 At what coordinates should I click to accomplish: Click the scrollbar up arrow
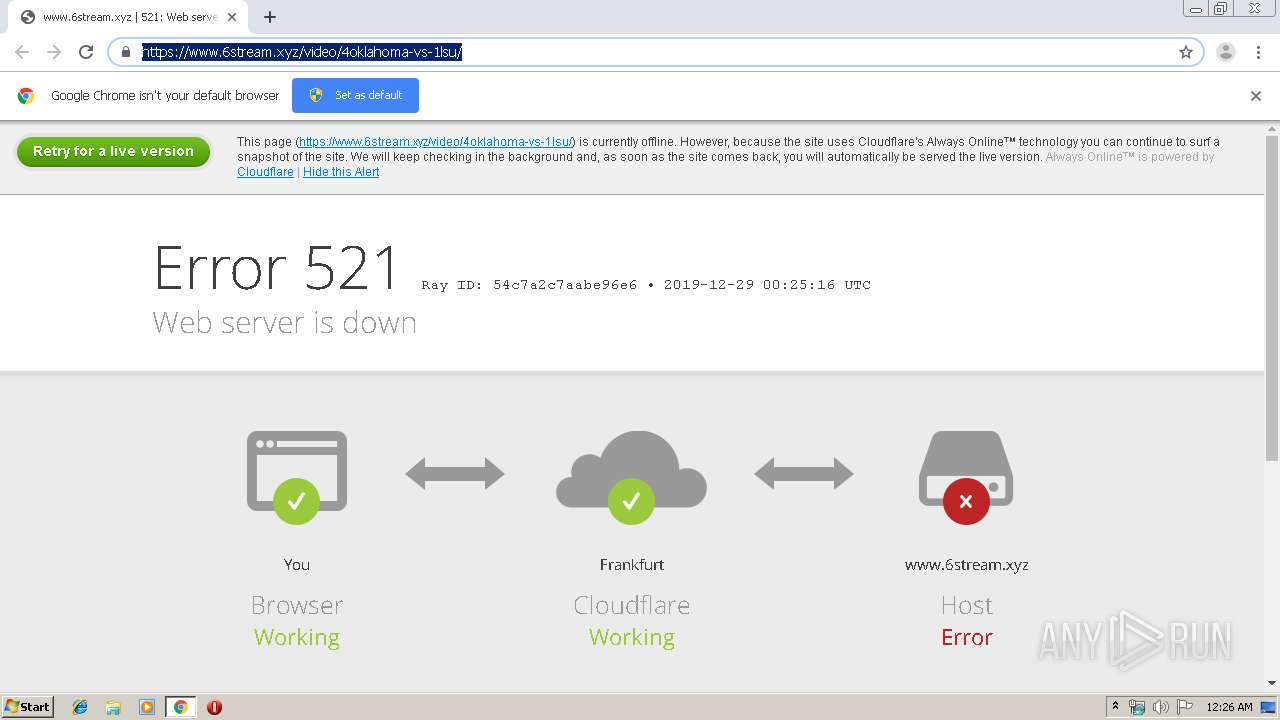(1272, 129)
